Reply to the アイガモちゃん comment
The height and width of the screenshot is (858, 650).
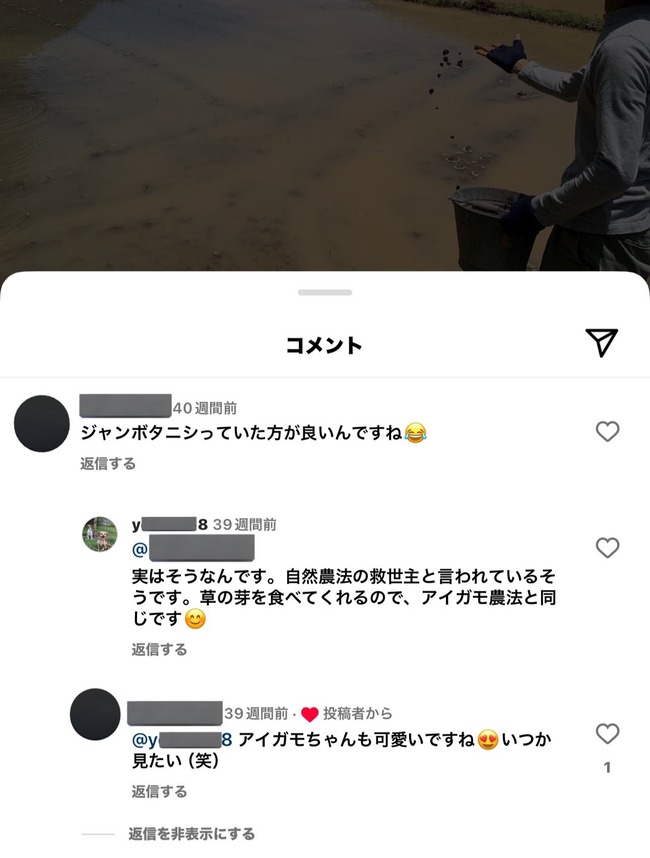click(x=159, y=791)
